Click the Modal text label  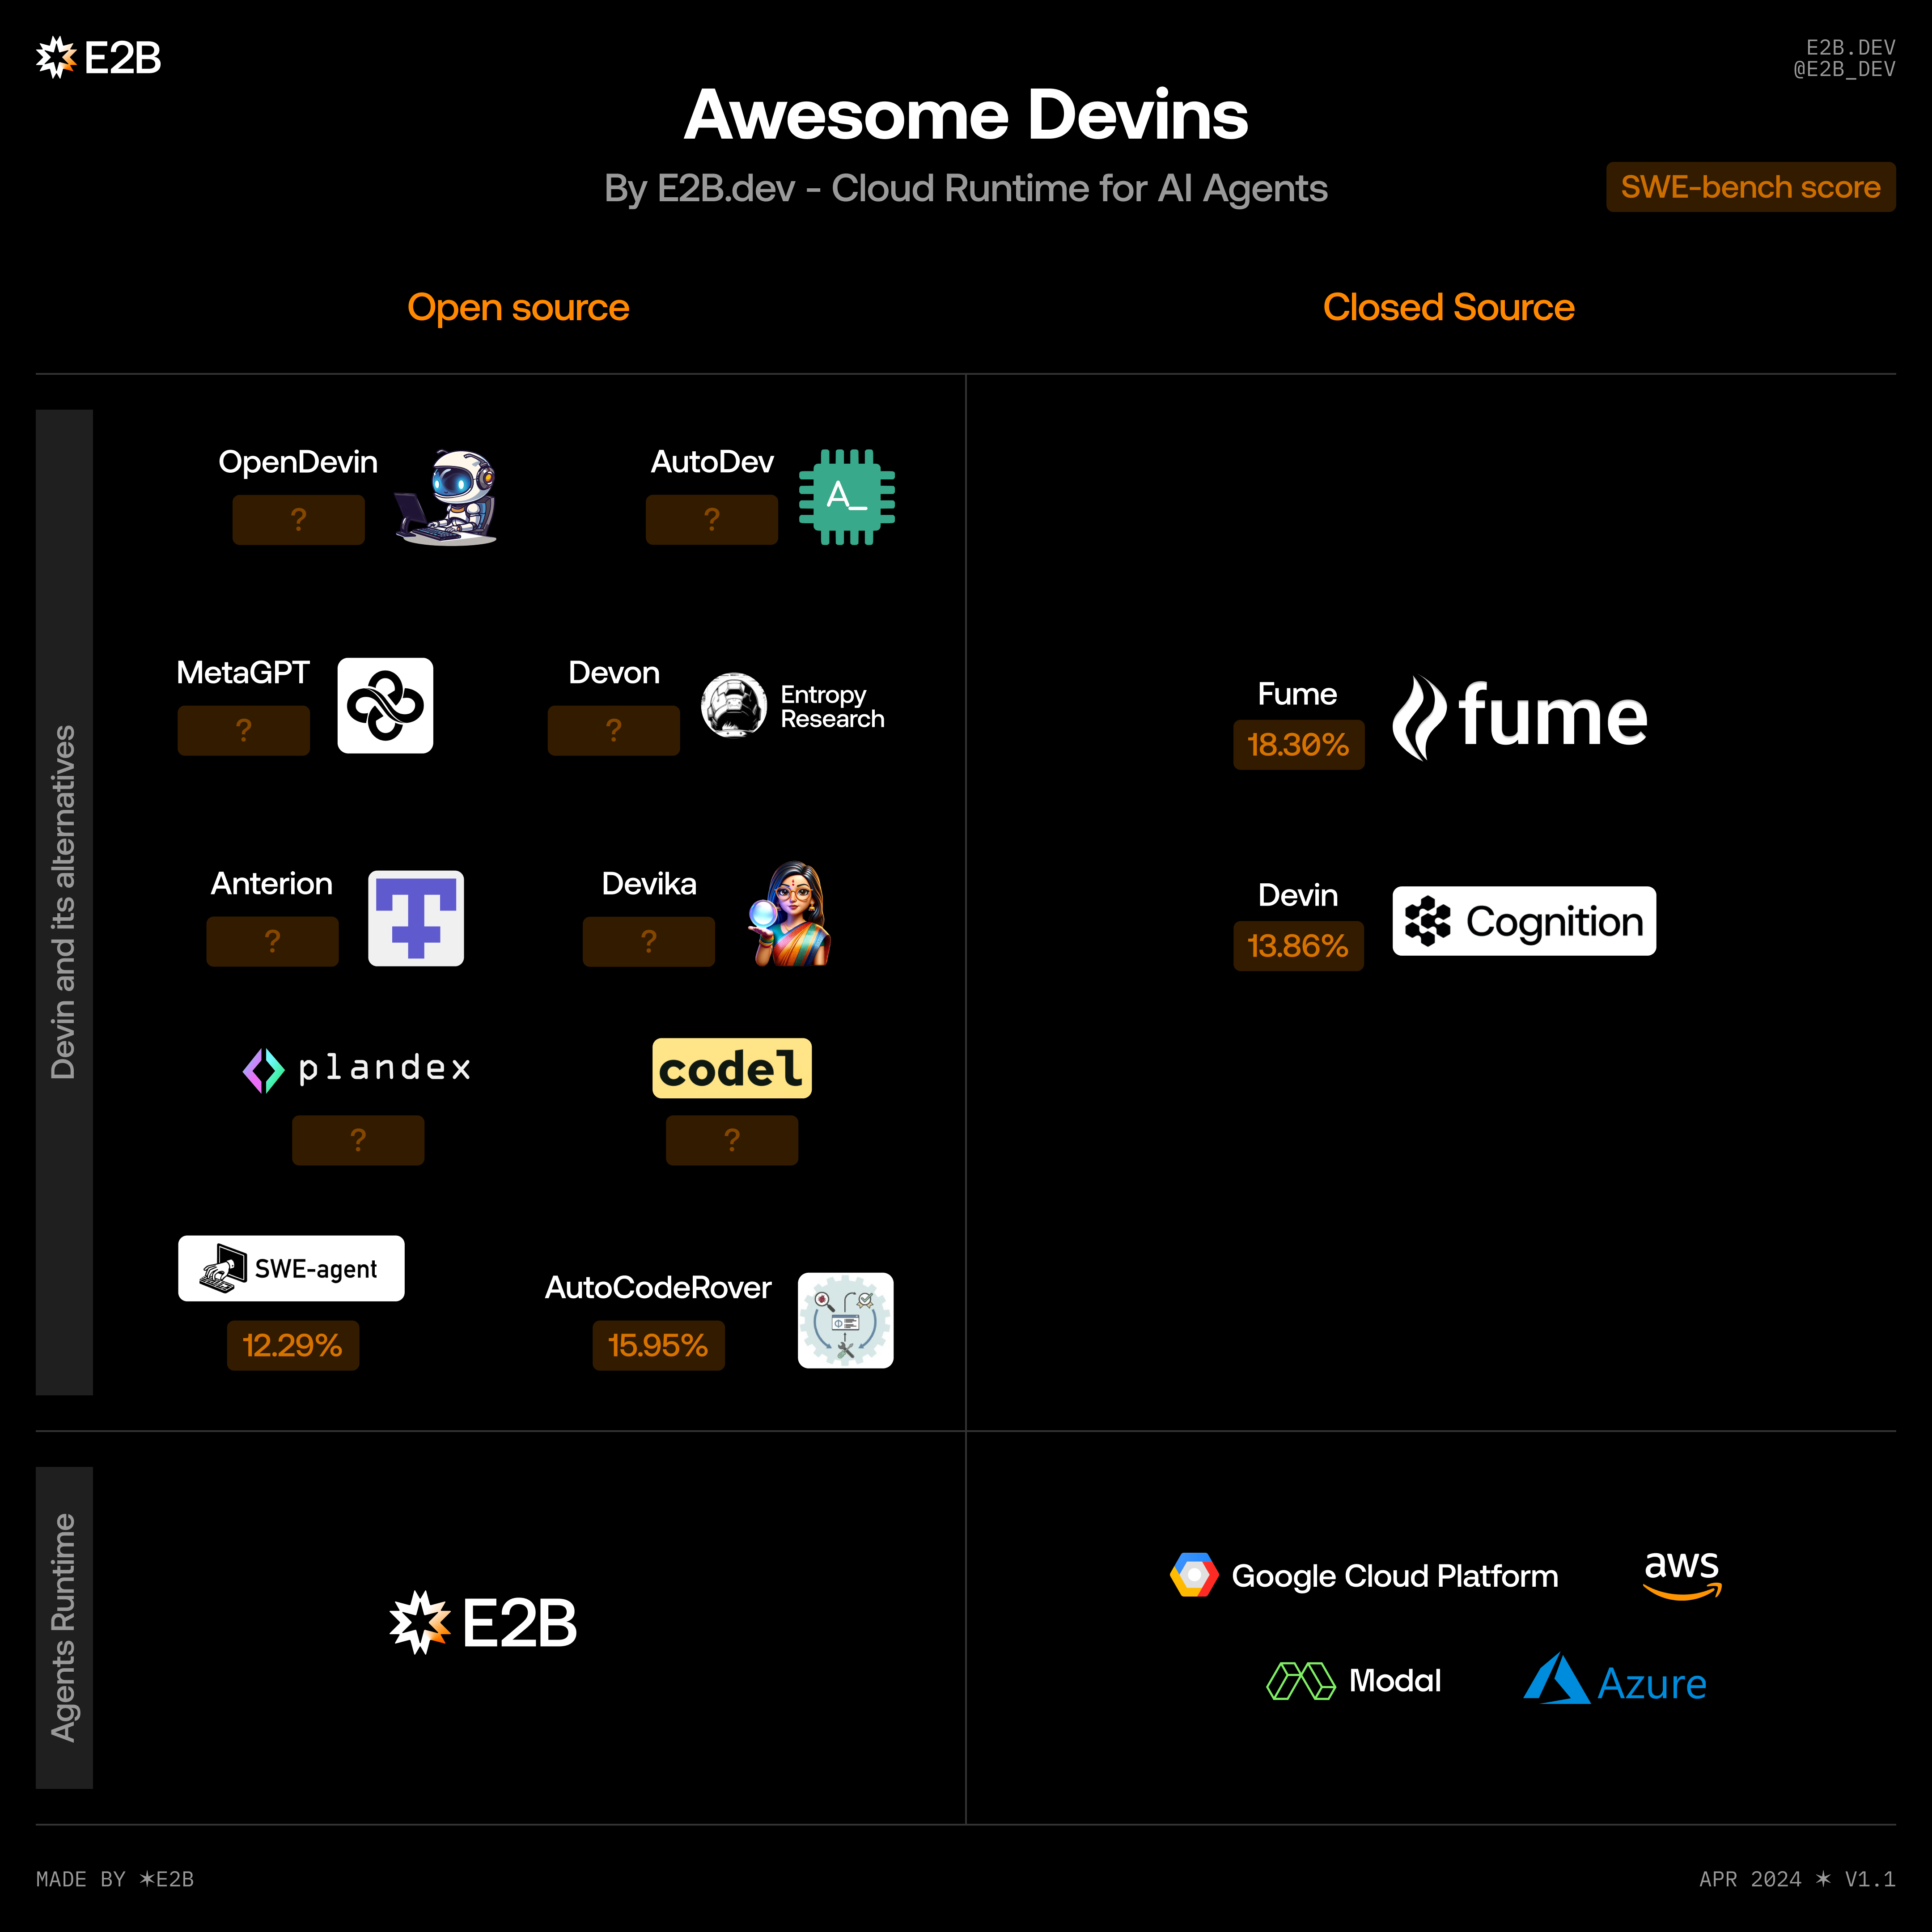point(1395,1681)
